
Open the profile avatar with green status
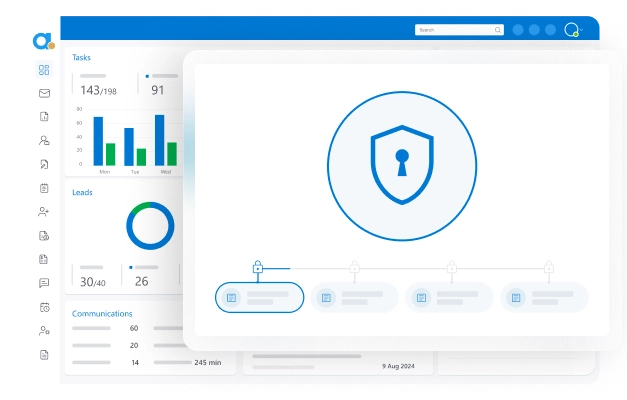click(x=571, y=30)
